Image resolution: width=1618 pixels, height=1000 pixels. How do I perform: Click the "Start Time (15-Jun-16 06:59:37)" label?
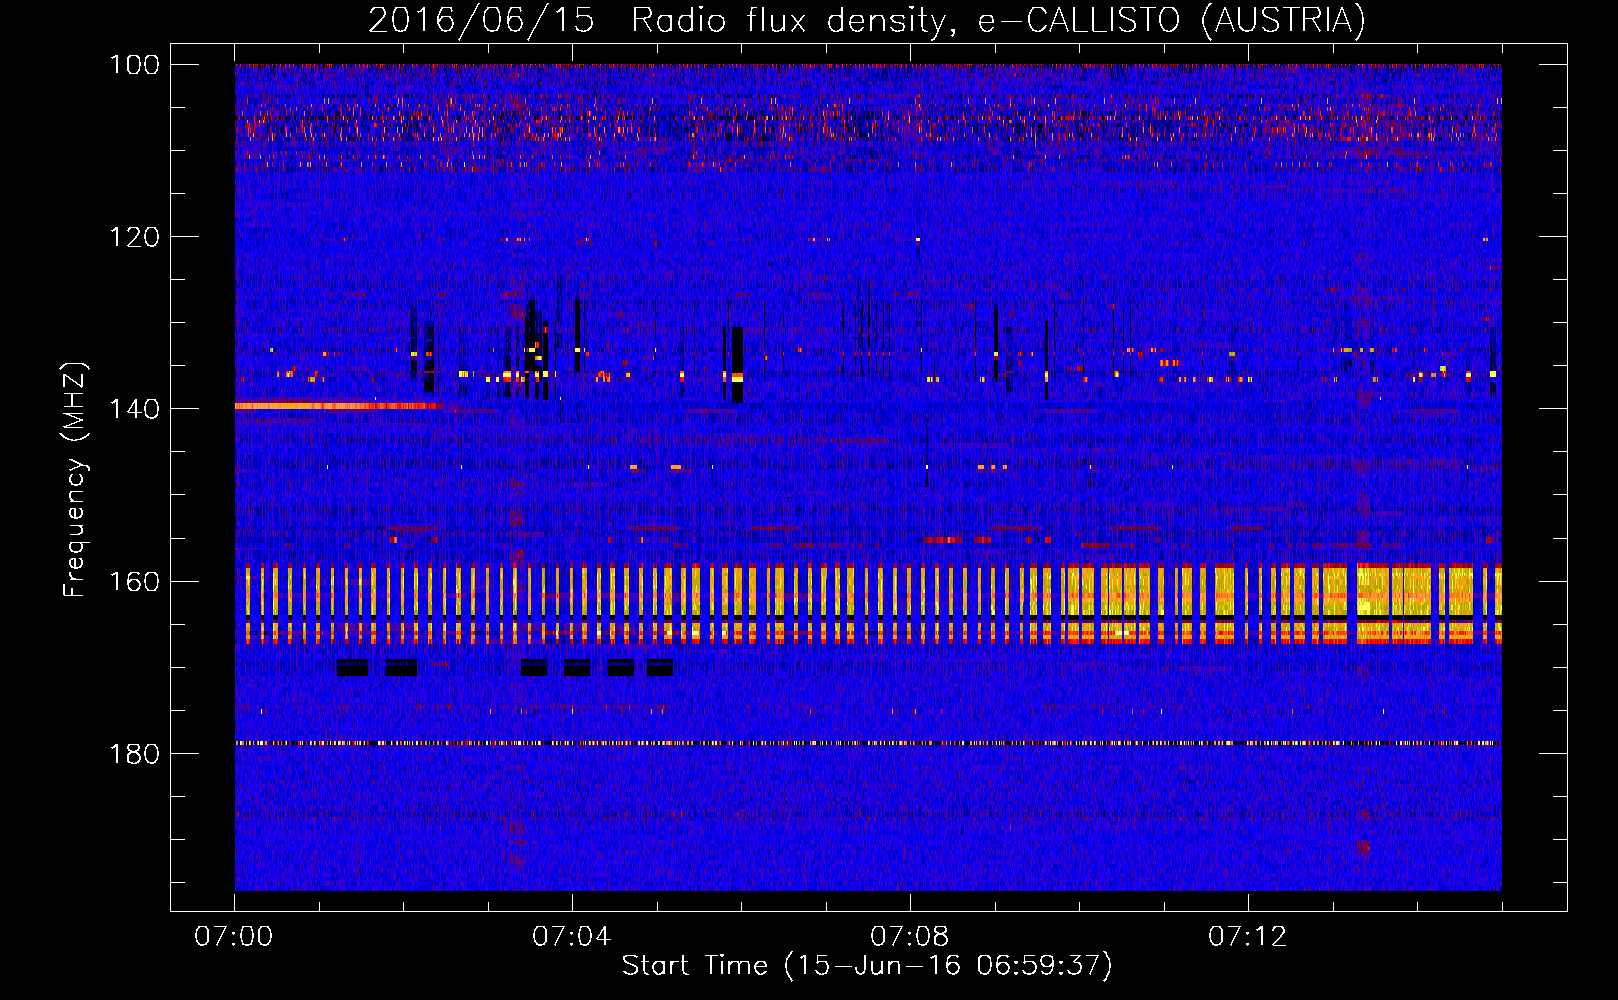click(x=867, y=966)
